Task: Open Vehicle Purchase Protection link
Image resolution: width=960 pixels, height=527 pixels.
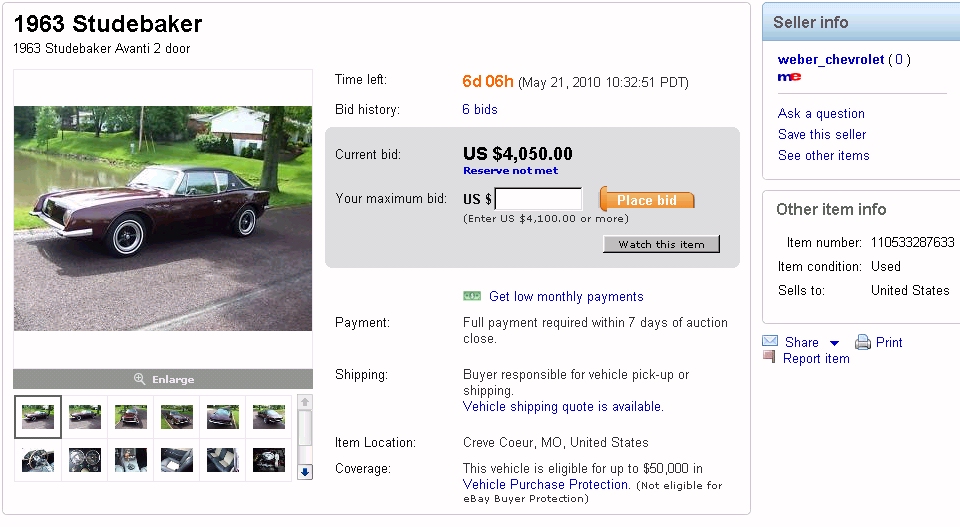Action: click(546, 484)
